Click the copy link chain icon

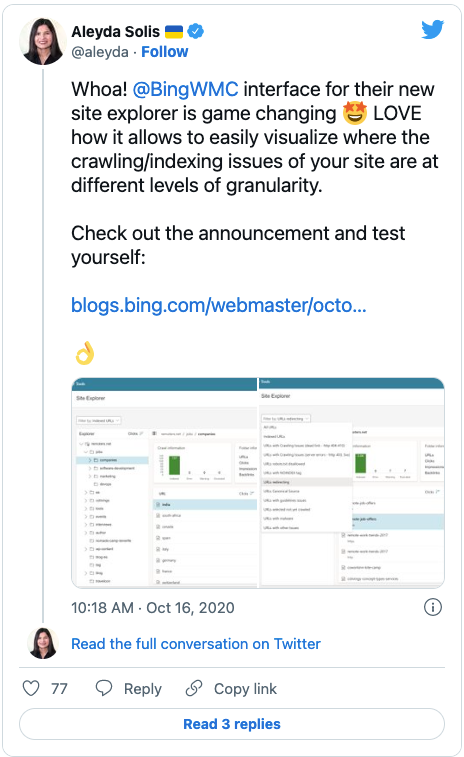[194, 688]
